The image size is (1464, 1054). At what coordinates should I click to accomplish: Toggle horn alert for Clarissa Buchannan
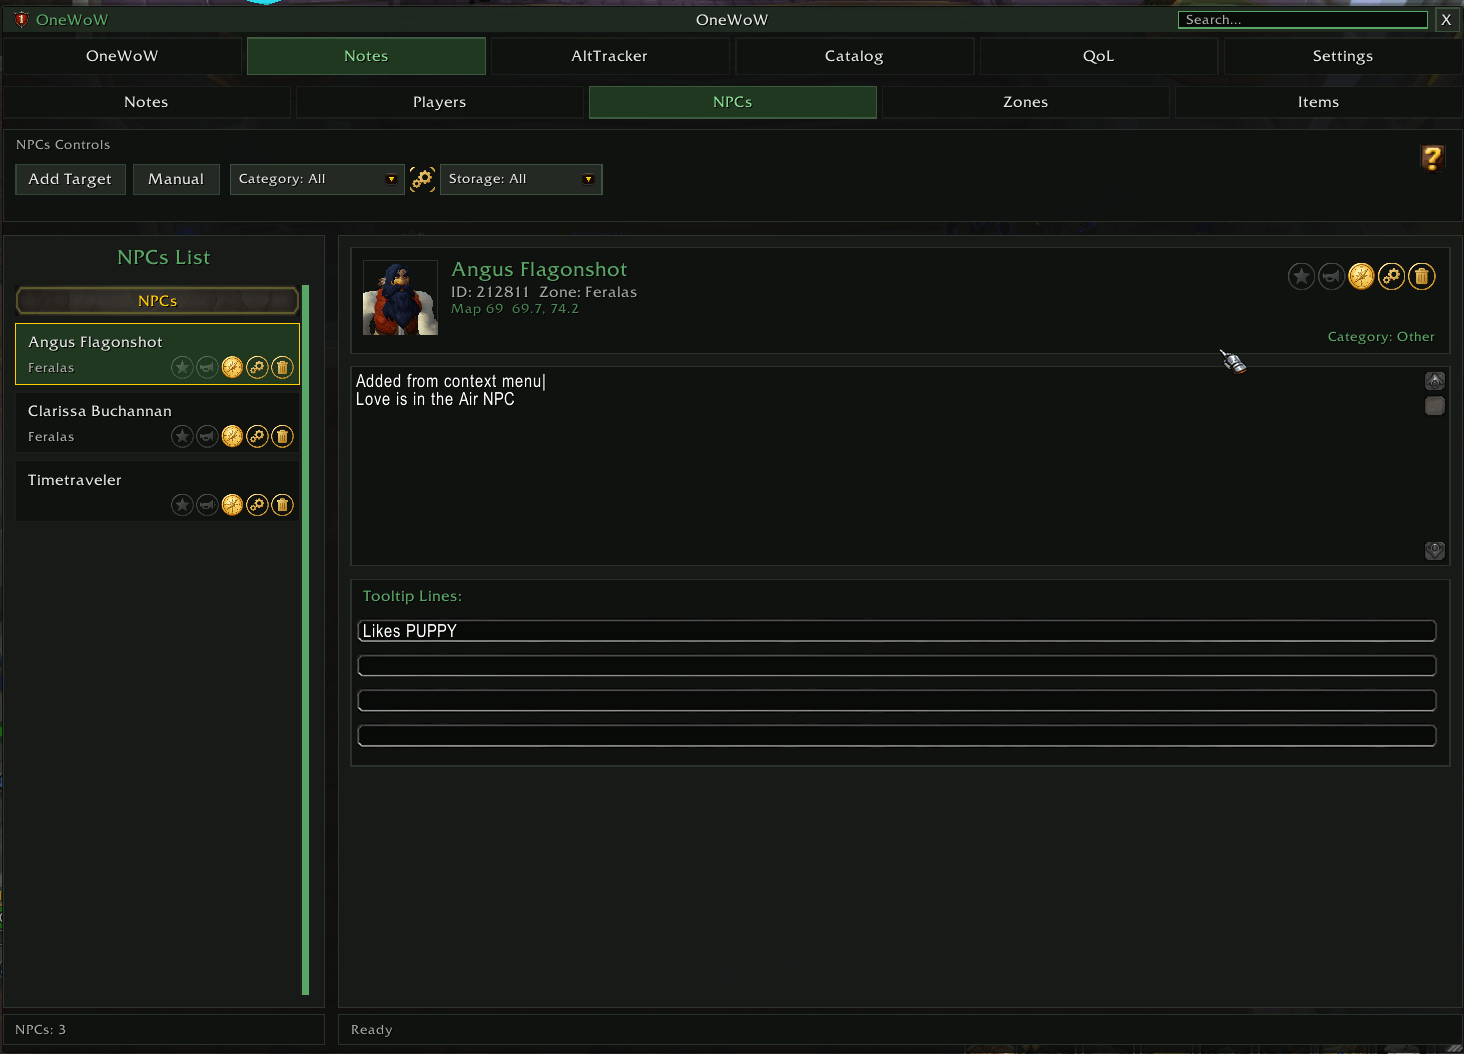pos(207,437)
